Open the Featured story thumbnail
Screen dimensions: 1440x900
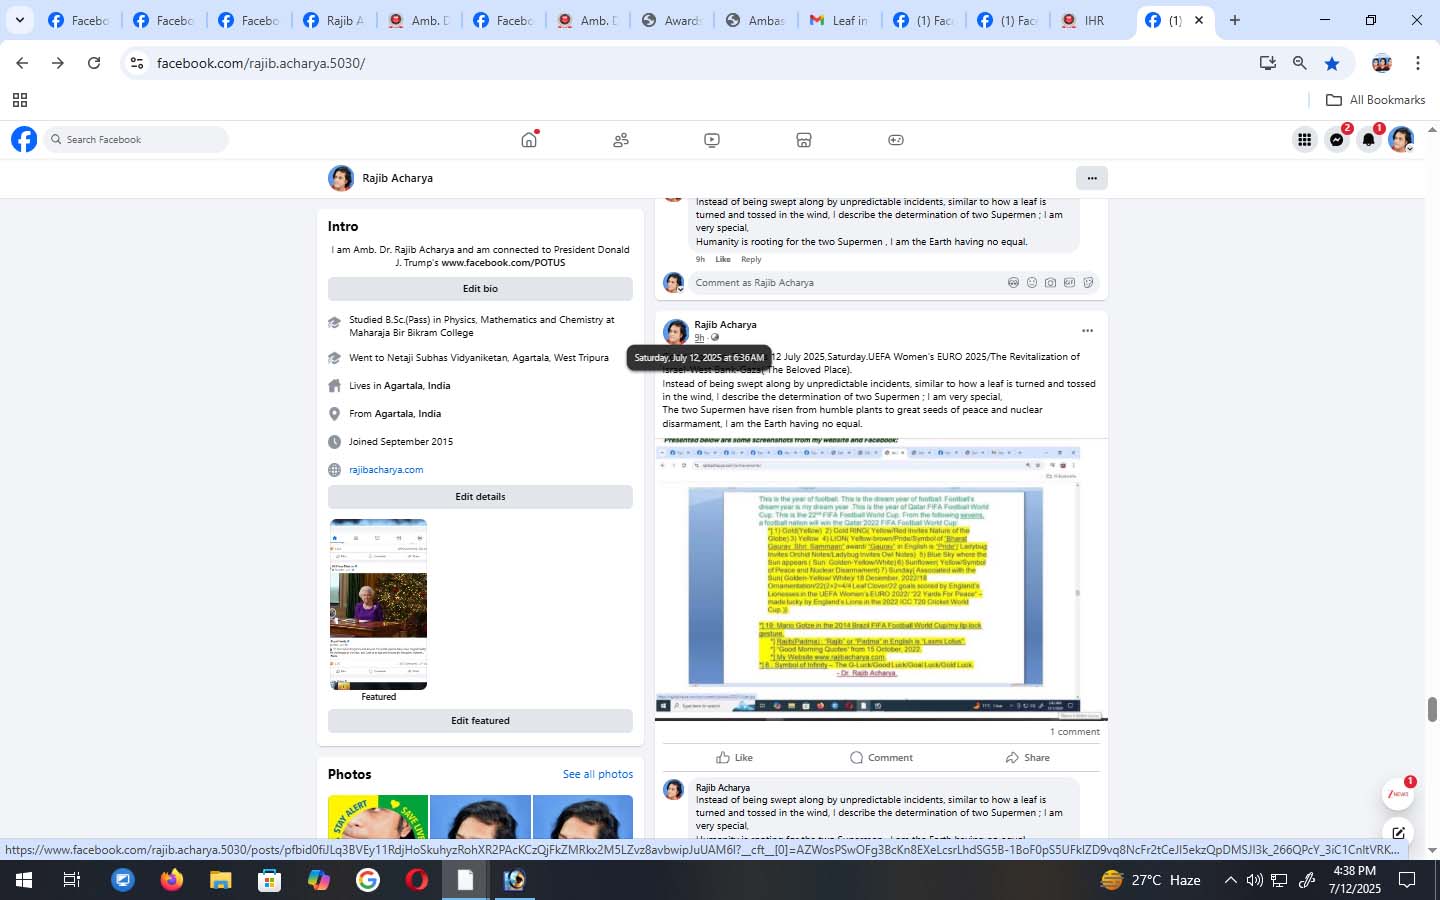coord(379,604)
